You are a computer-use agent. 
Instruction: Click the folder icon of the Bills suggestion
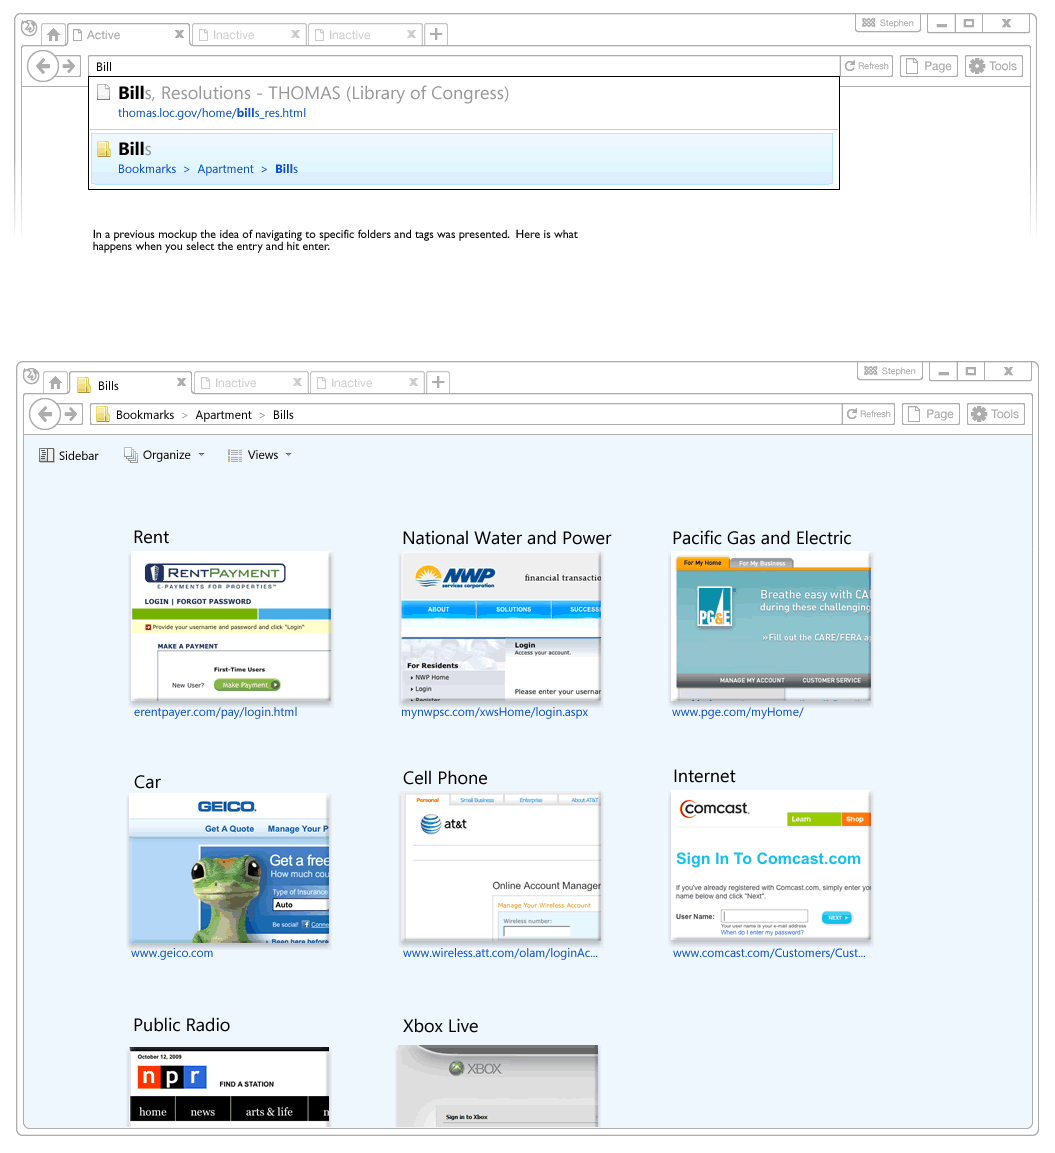[x=104, y=149]
